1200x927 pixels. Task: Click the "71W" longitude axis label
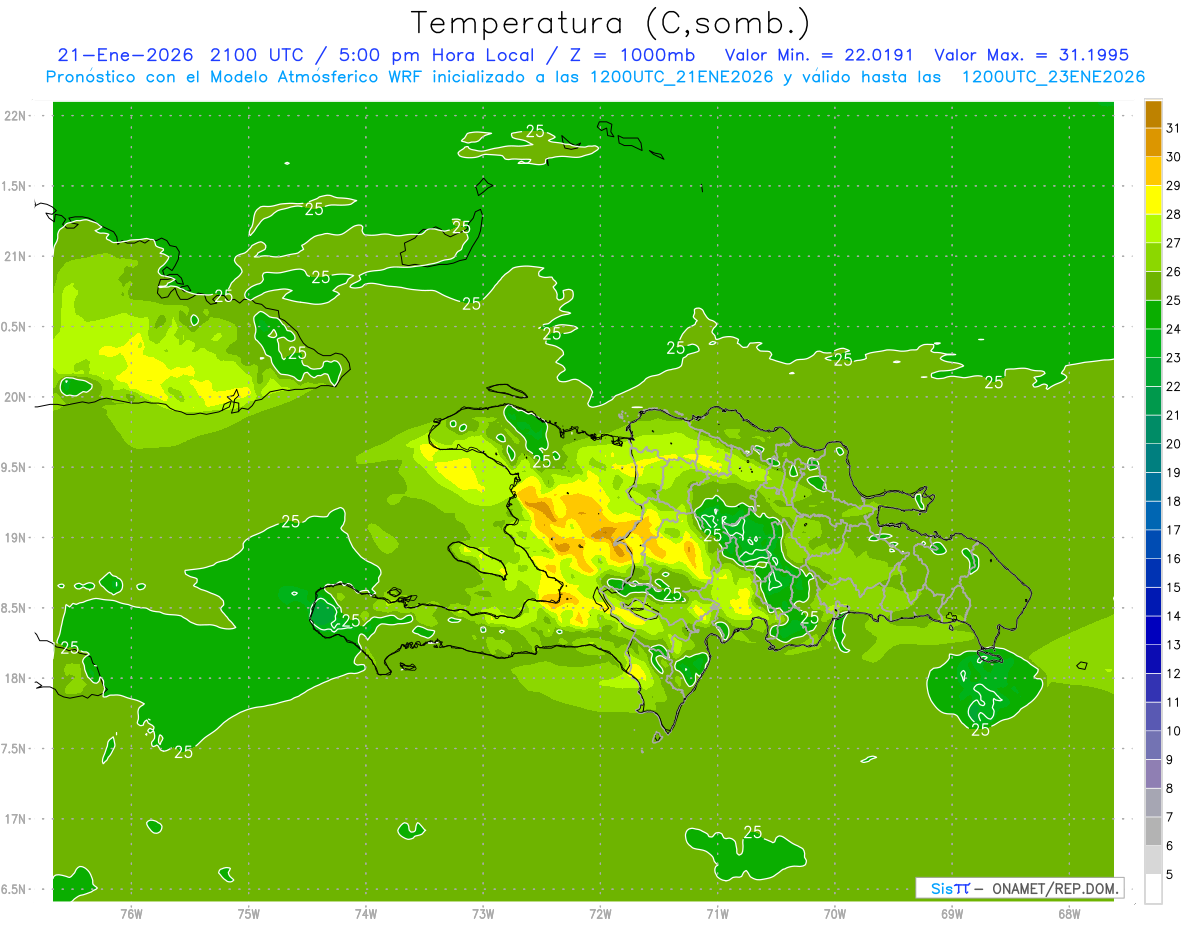pyautogui.click(x=717, y=914)
